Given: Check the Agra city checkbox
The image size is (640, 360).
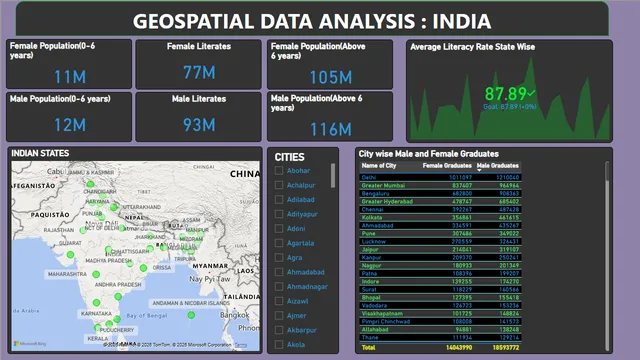Looking at the screenshot, I should click(279, 258).
